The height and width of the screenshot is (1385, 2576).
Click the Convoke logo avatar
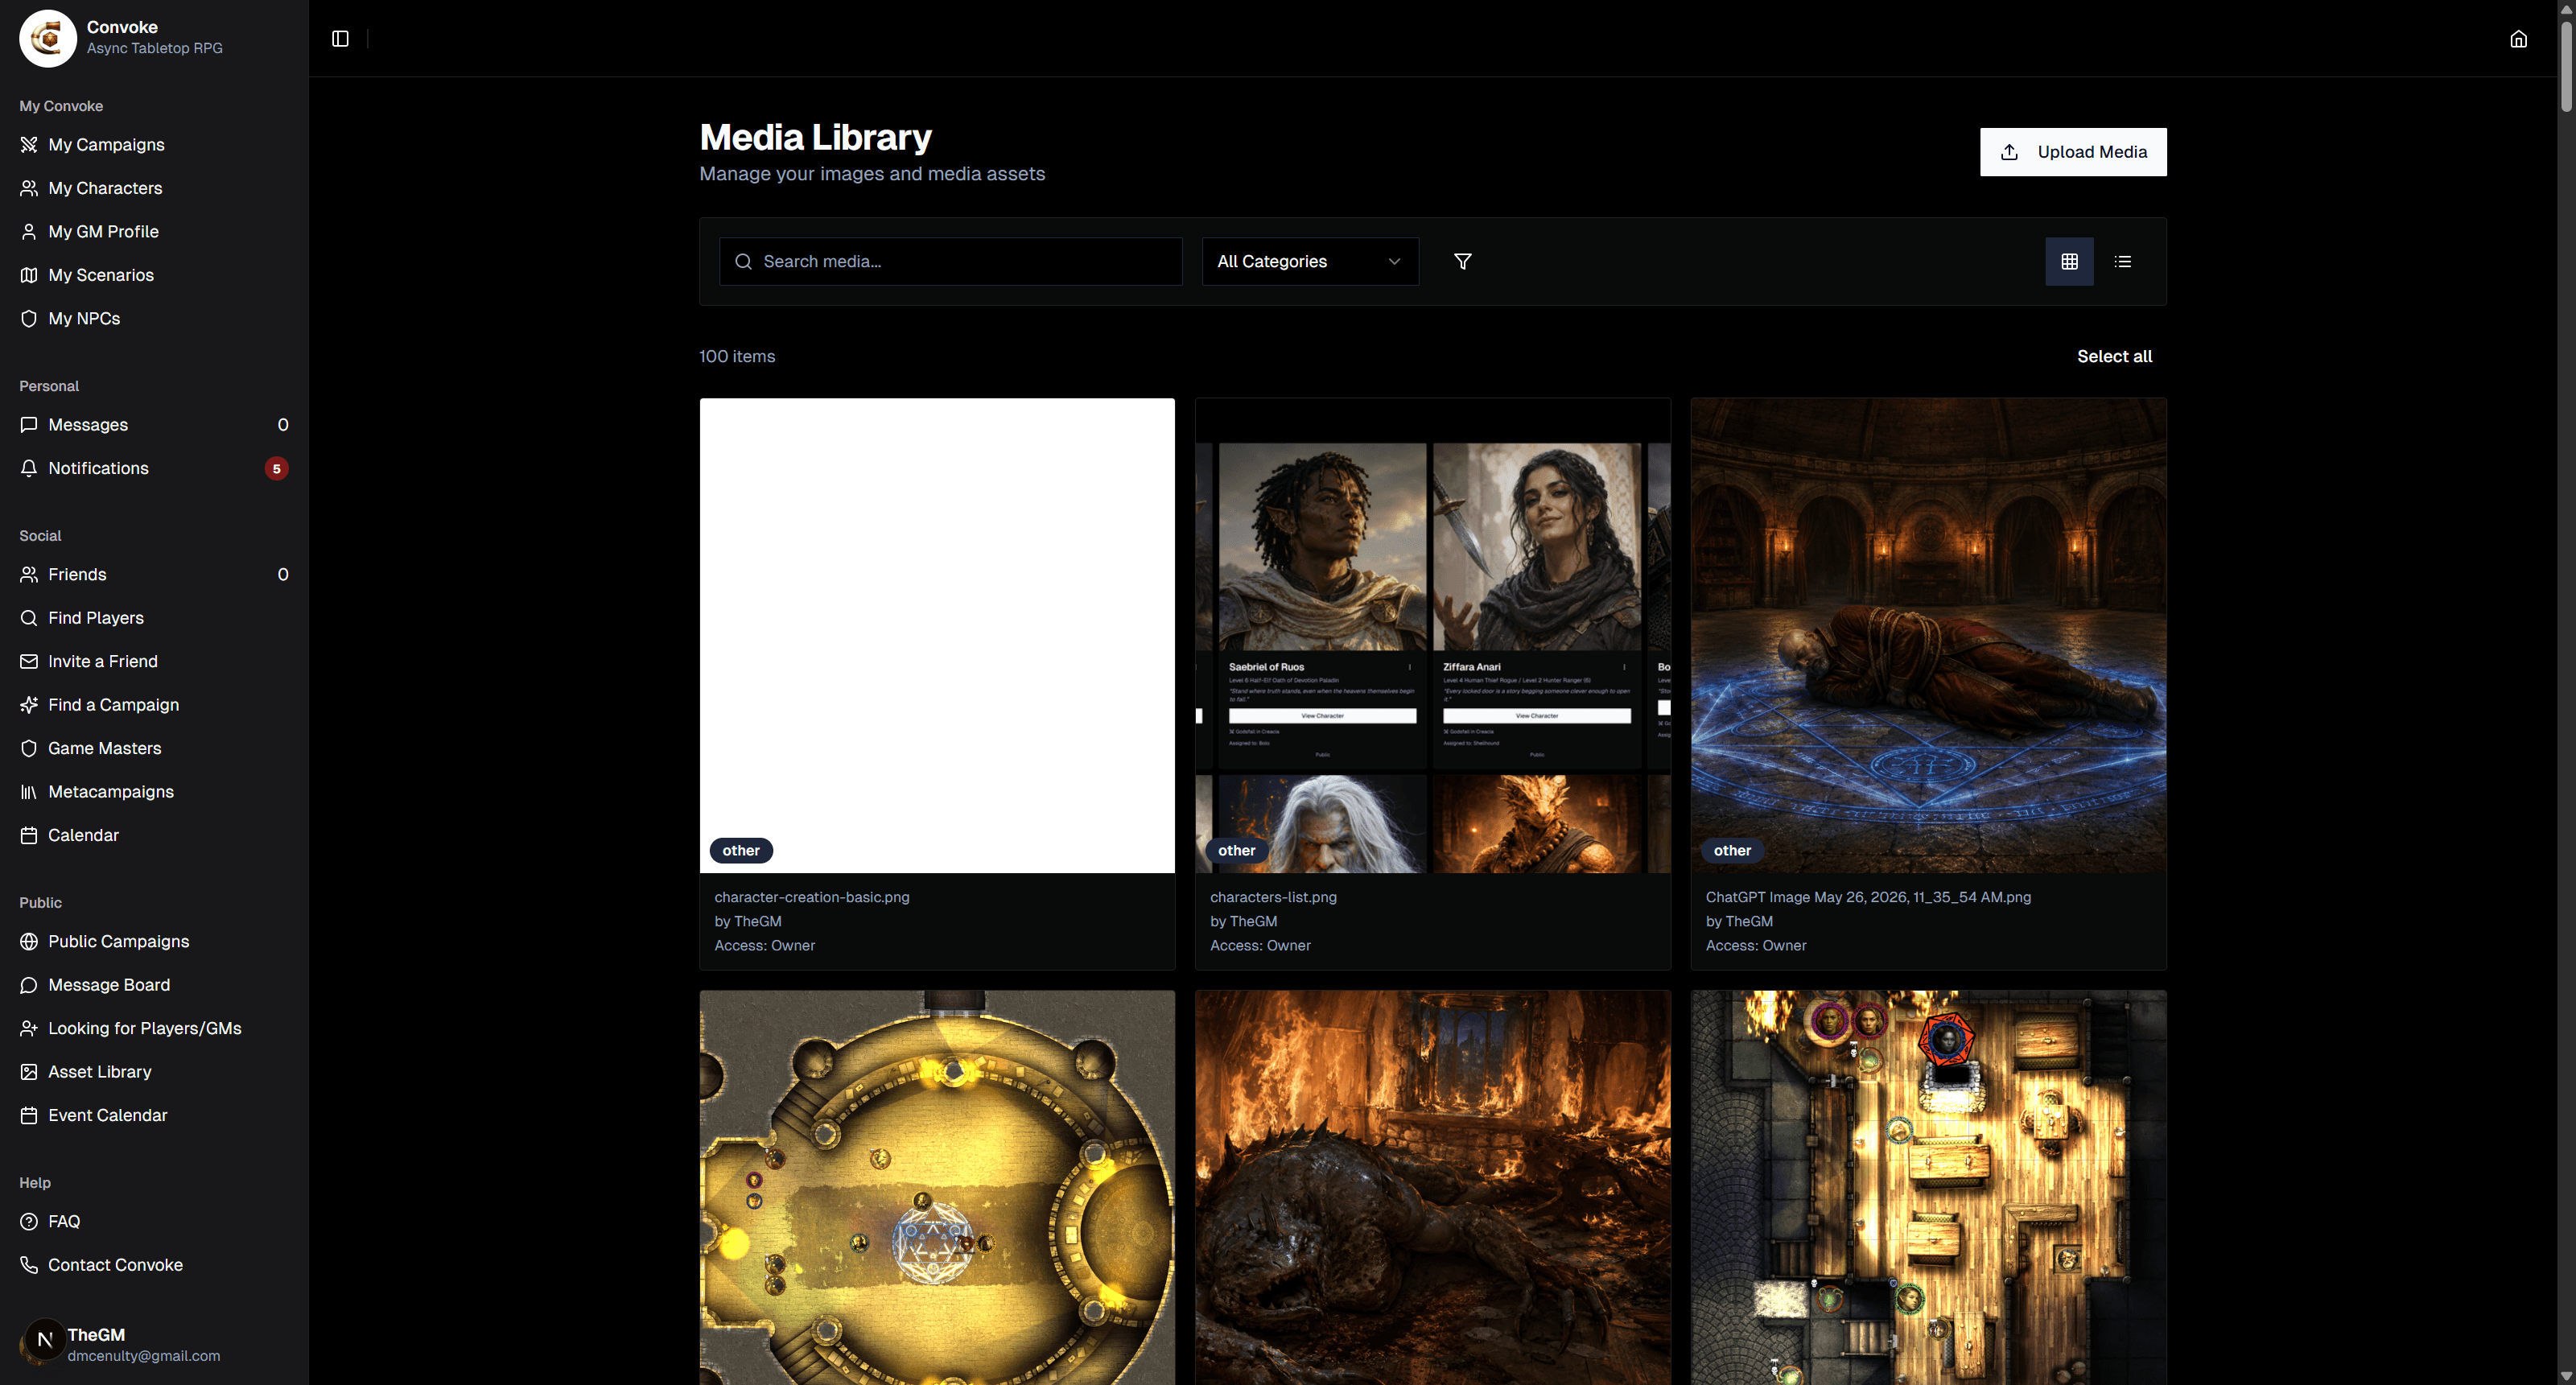pyautogui.click(x=47, y=38)
